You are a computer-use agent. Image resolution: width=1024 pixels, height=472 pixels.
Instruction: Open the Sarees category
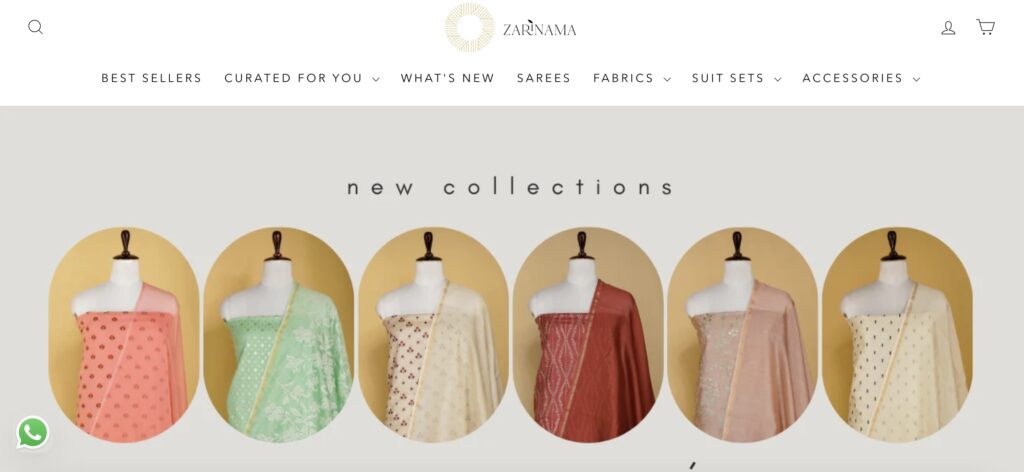coord(543,78)
